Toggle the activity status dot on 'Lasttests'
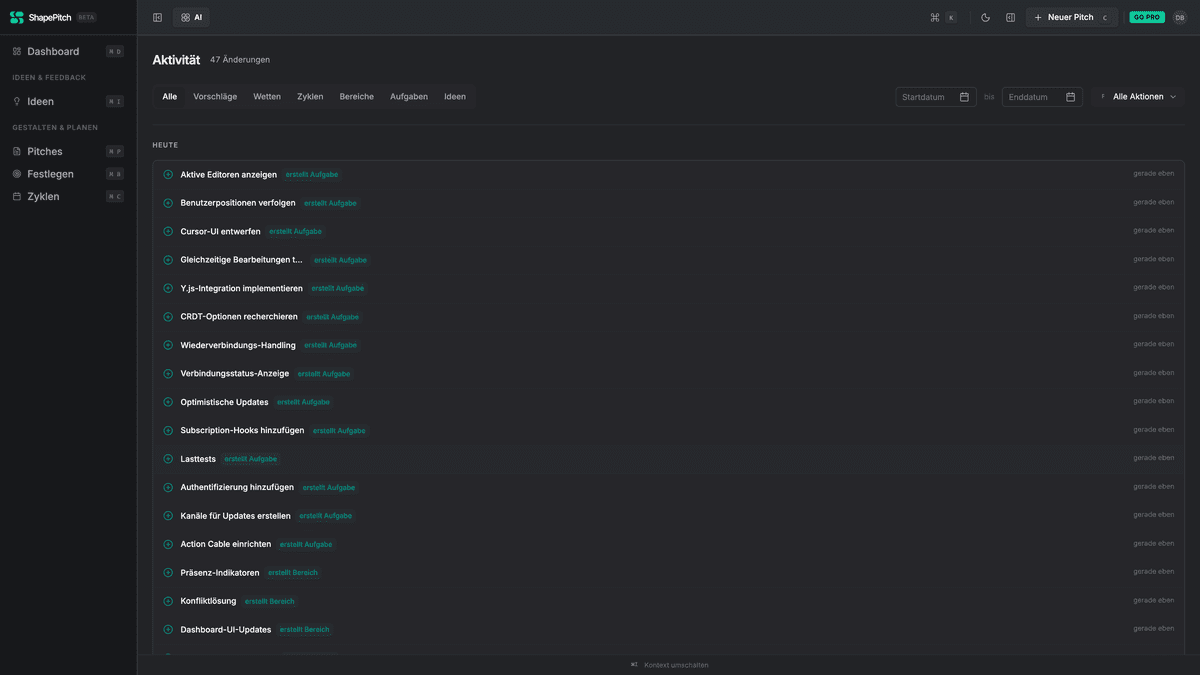This screenshot has height=675, width=1200. point(167,458)
